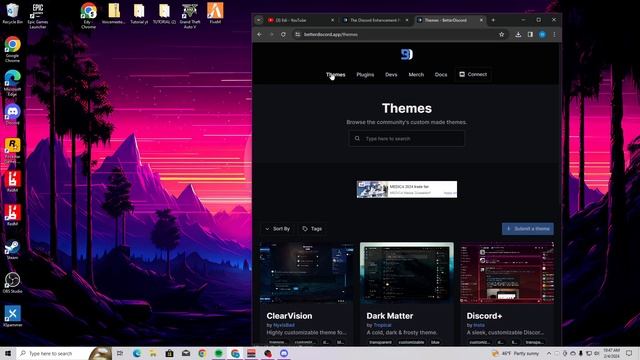Click the themes search field
Screen dimensions: 640x360
point(407,138)
